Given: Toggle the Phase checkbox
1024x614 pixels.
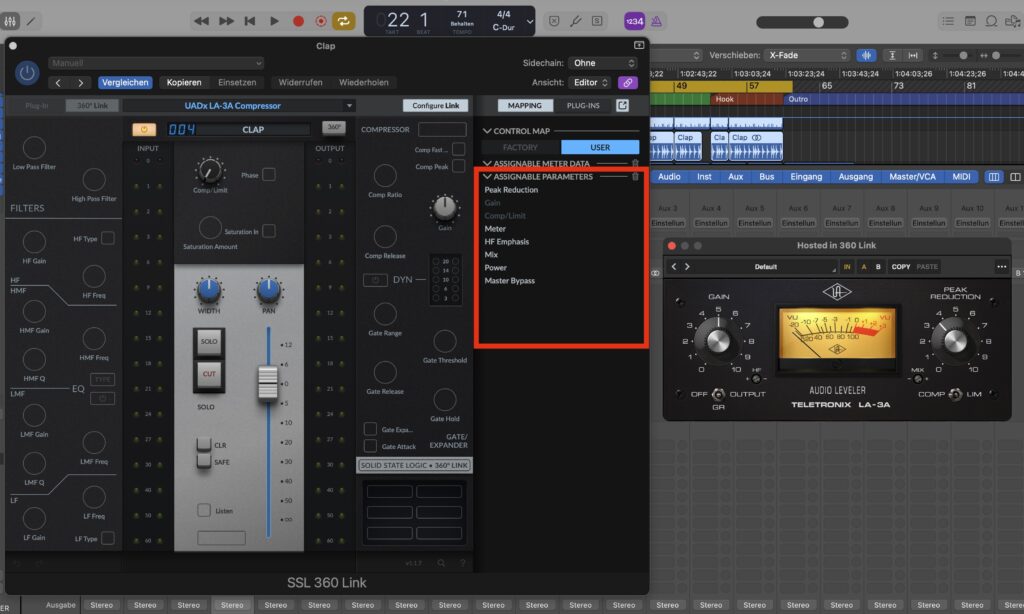Looking at the screenshot, I should (269, 174).
